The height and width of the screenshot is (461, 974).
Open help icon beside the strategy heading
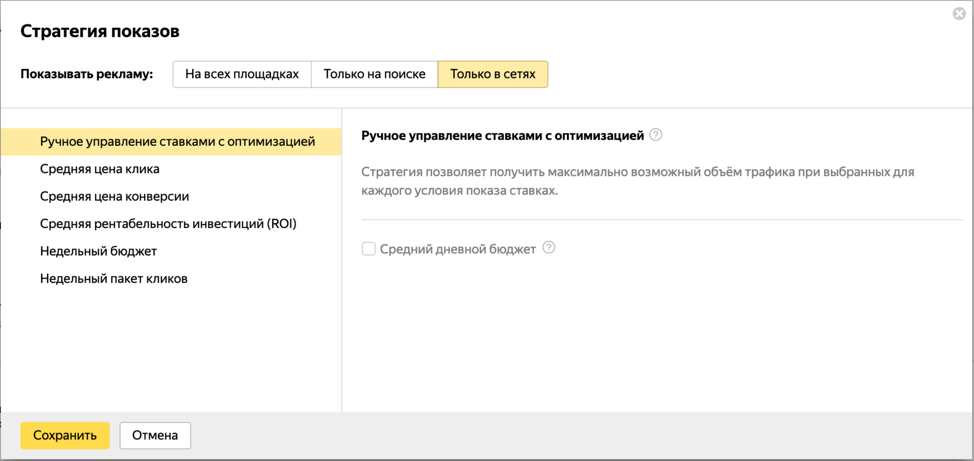(656, 135)
